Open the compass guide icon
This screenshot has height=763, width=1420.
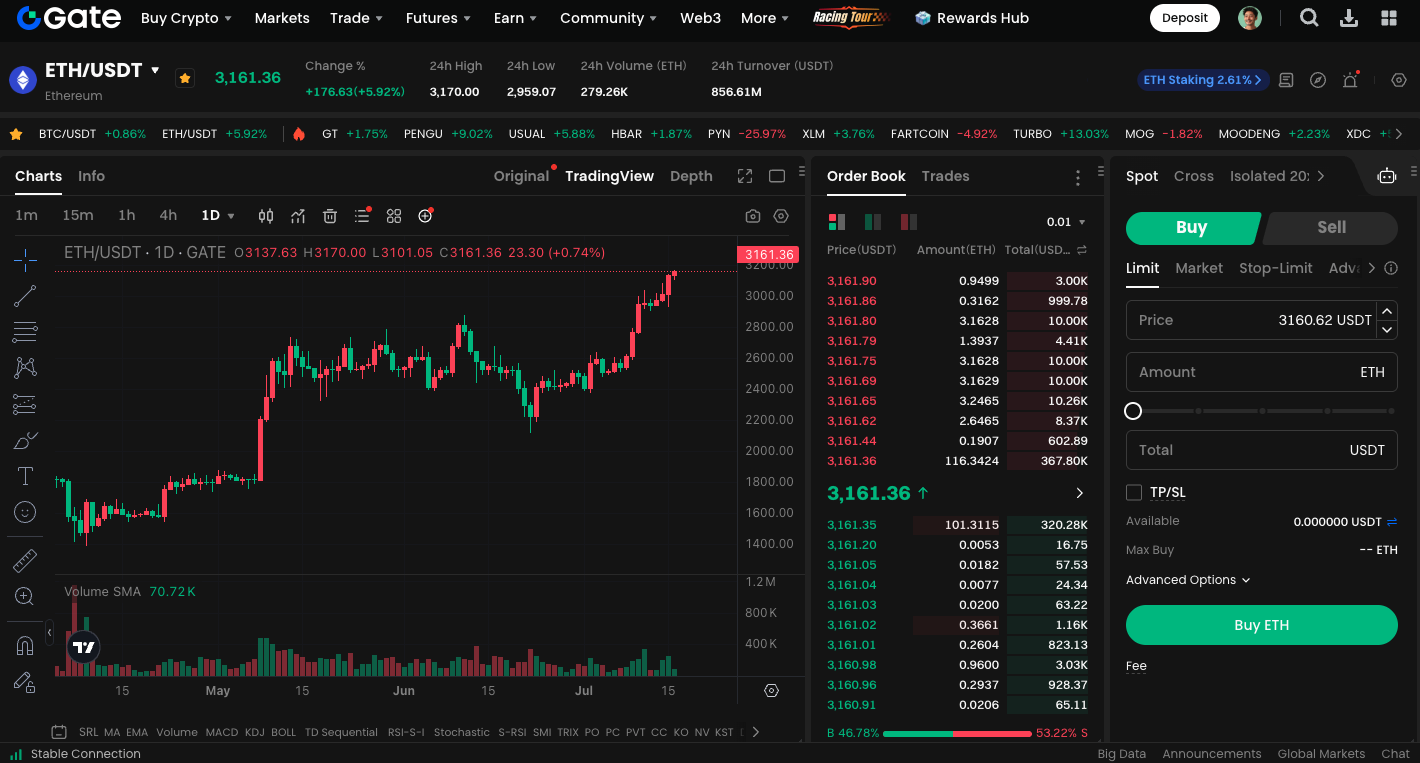(x=1318, y=80)
